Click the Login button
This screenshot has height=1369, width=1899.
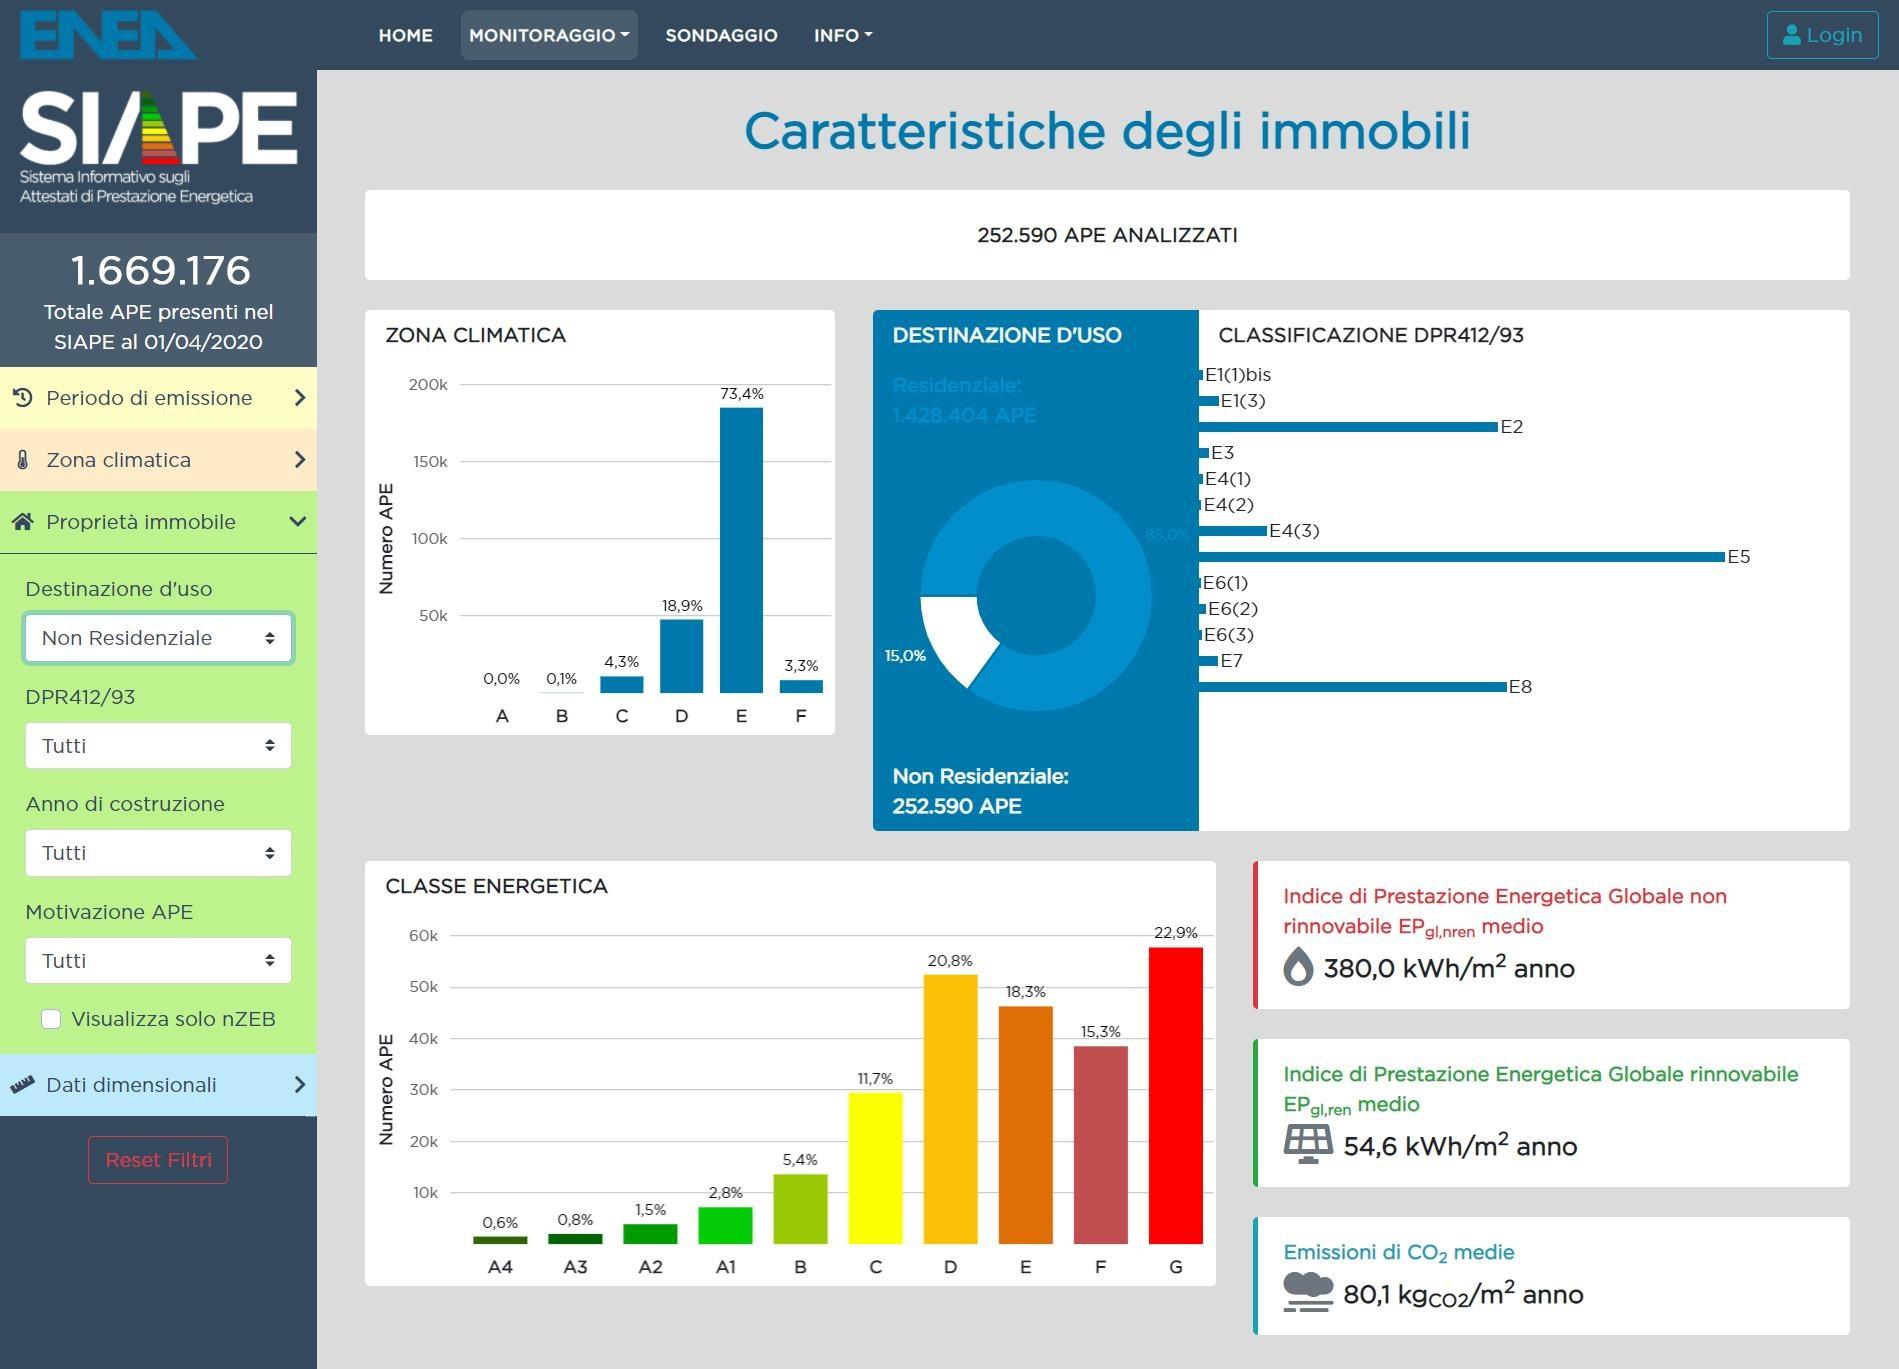1822,35
